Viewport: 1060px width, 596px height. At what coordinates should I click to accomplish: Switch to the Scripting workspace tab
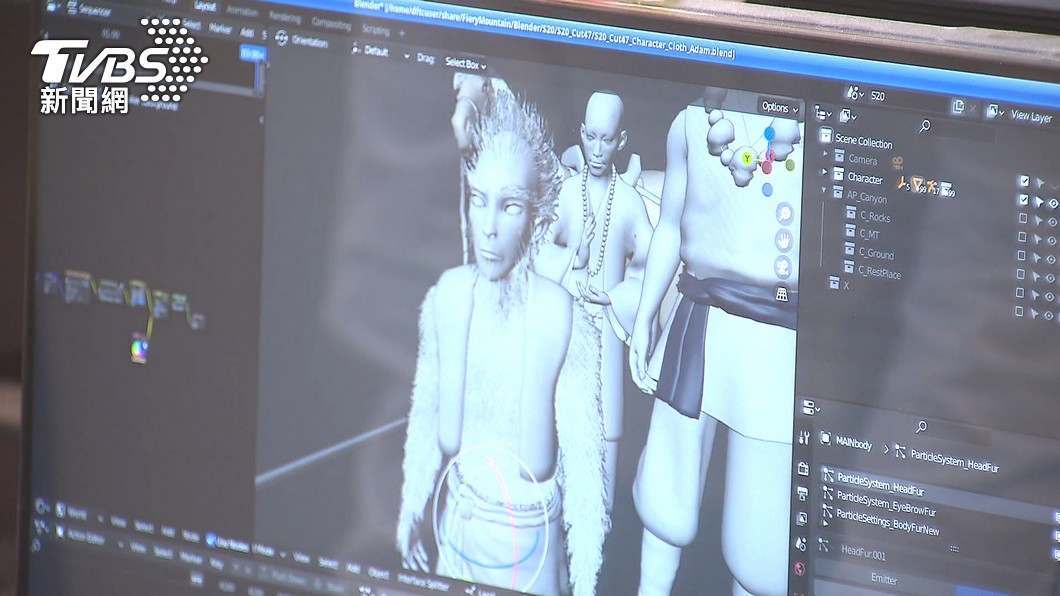[x=377, y=29]
